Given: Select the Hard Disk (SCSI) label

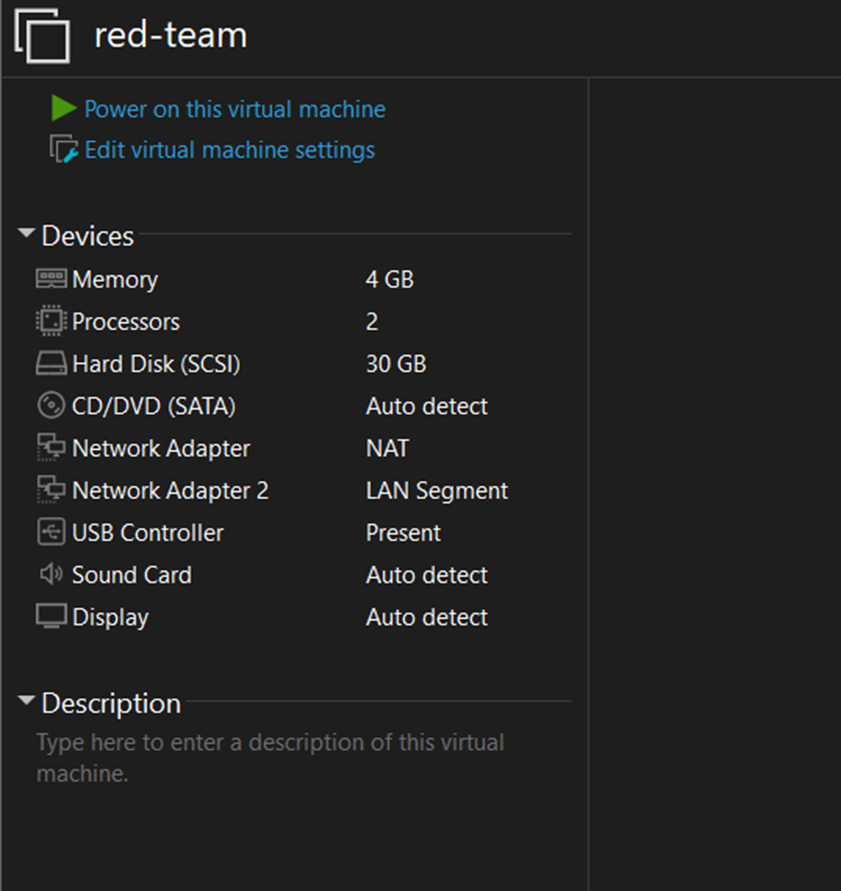Looking at the screenshot, I should 156,364.
